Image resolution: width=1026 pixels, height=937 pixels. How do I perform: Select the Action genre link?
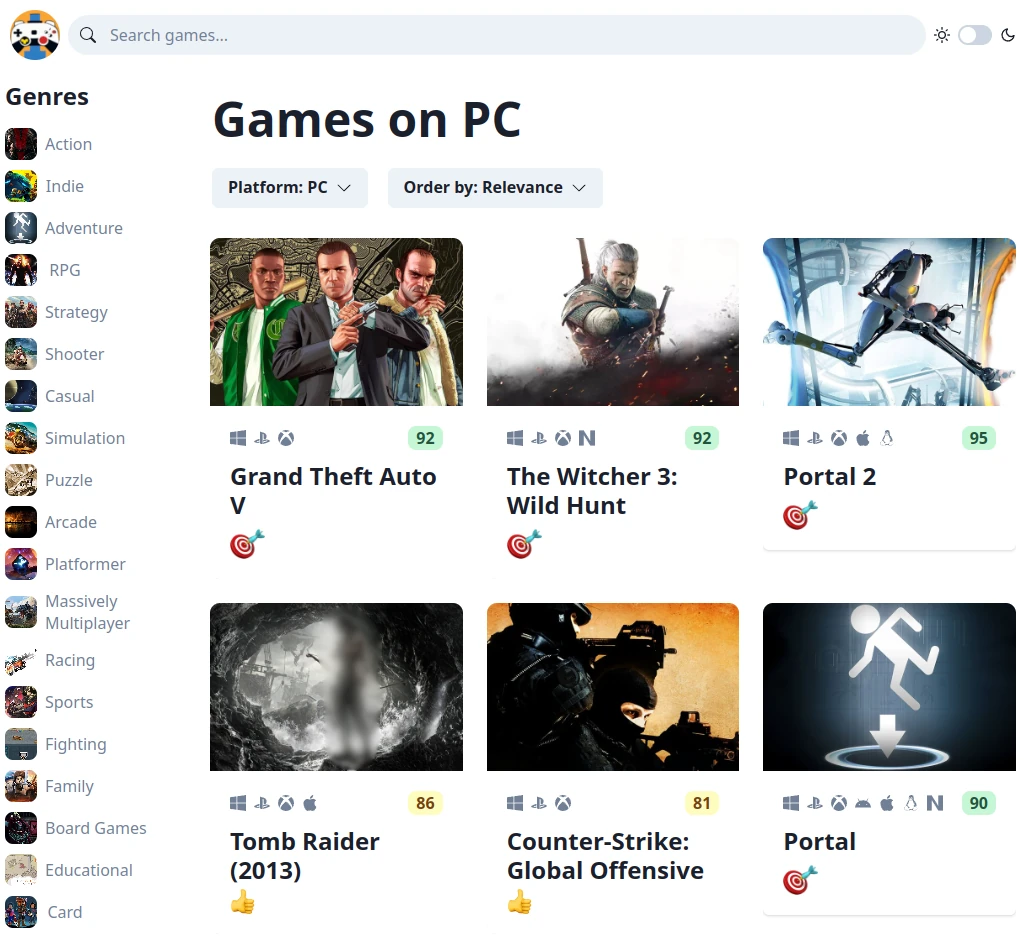[x=69, y=144]
